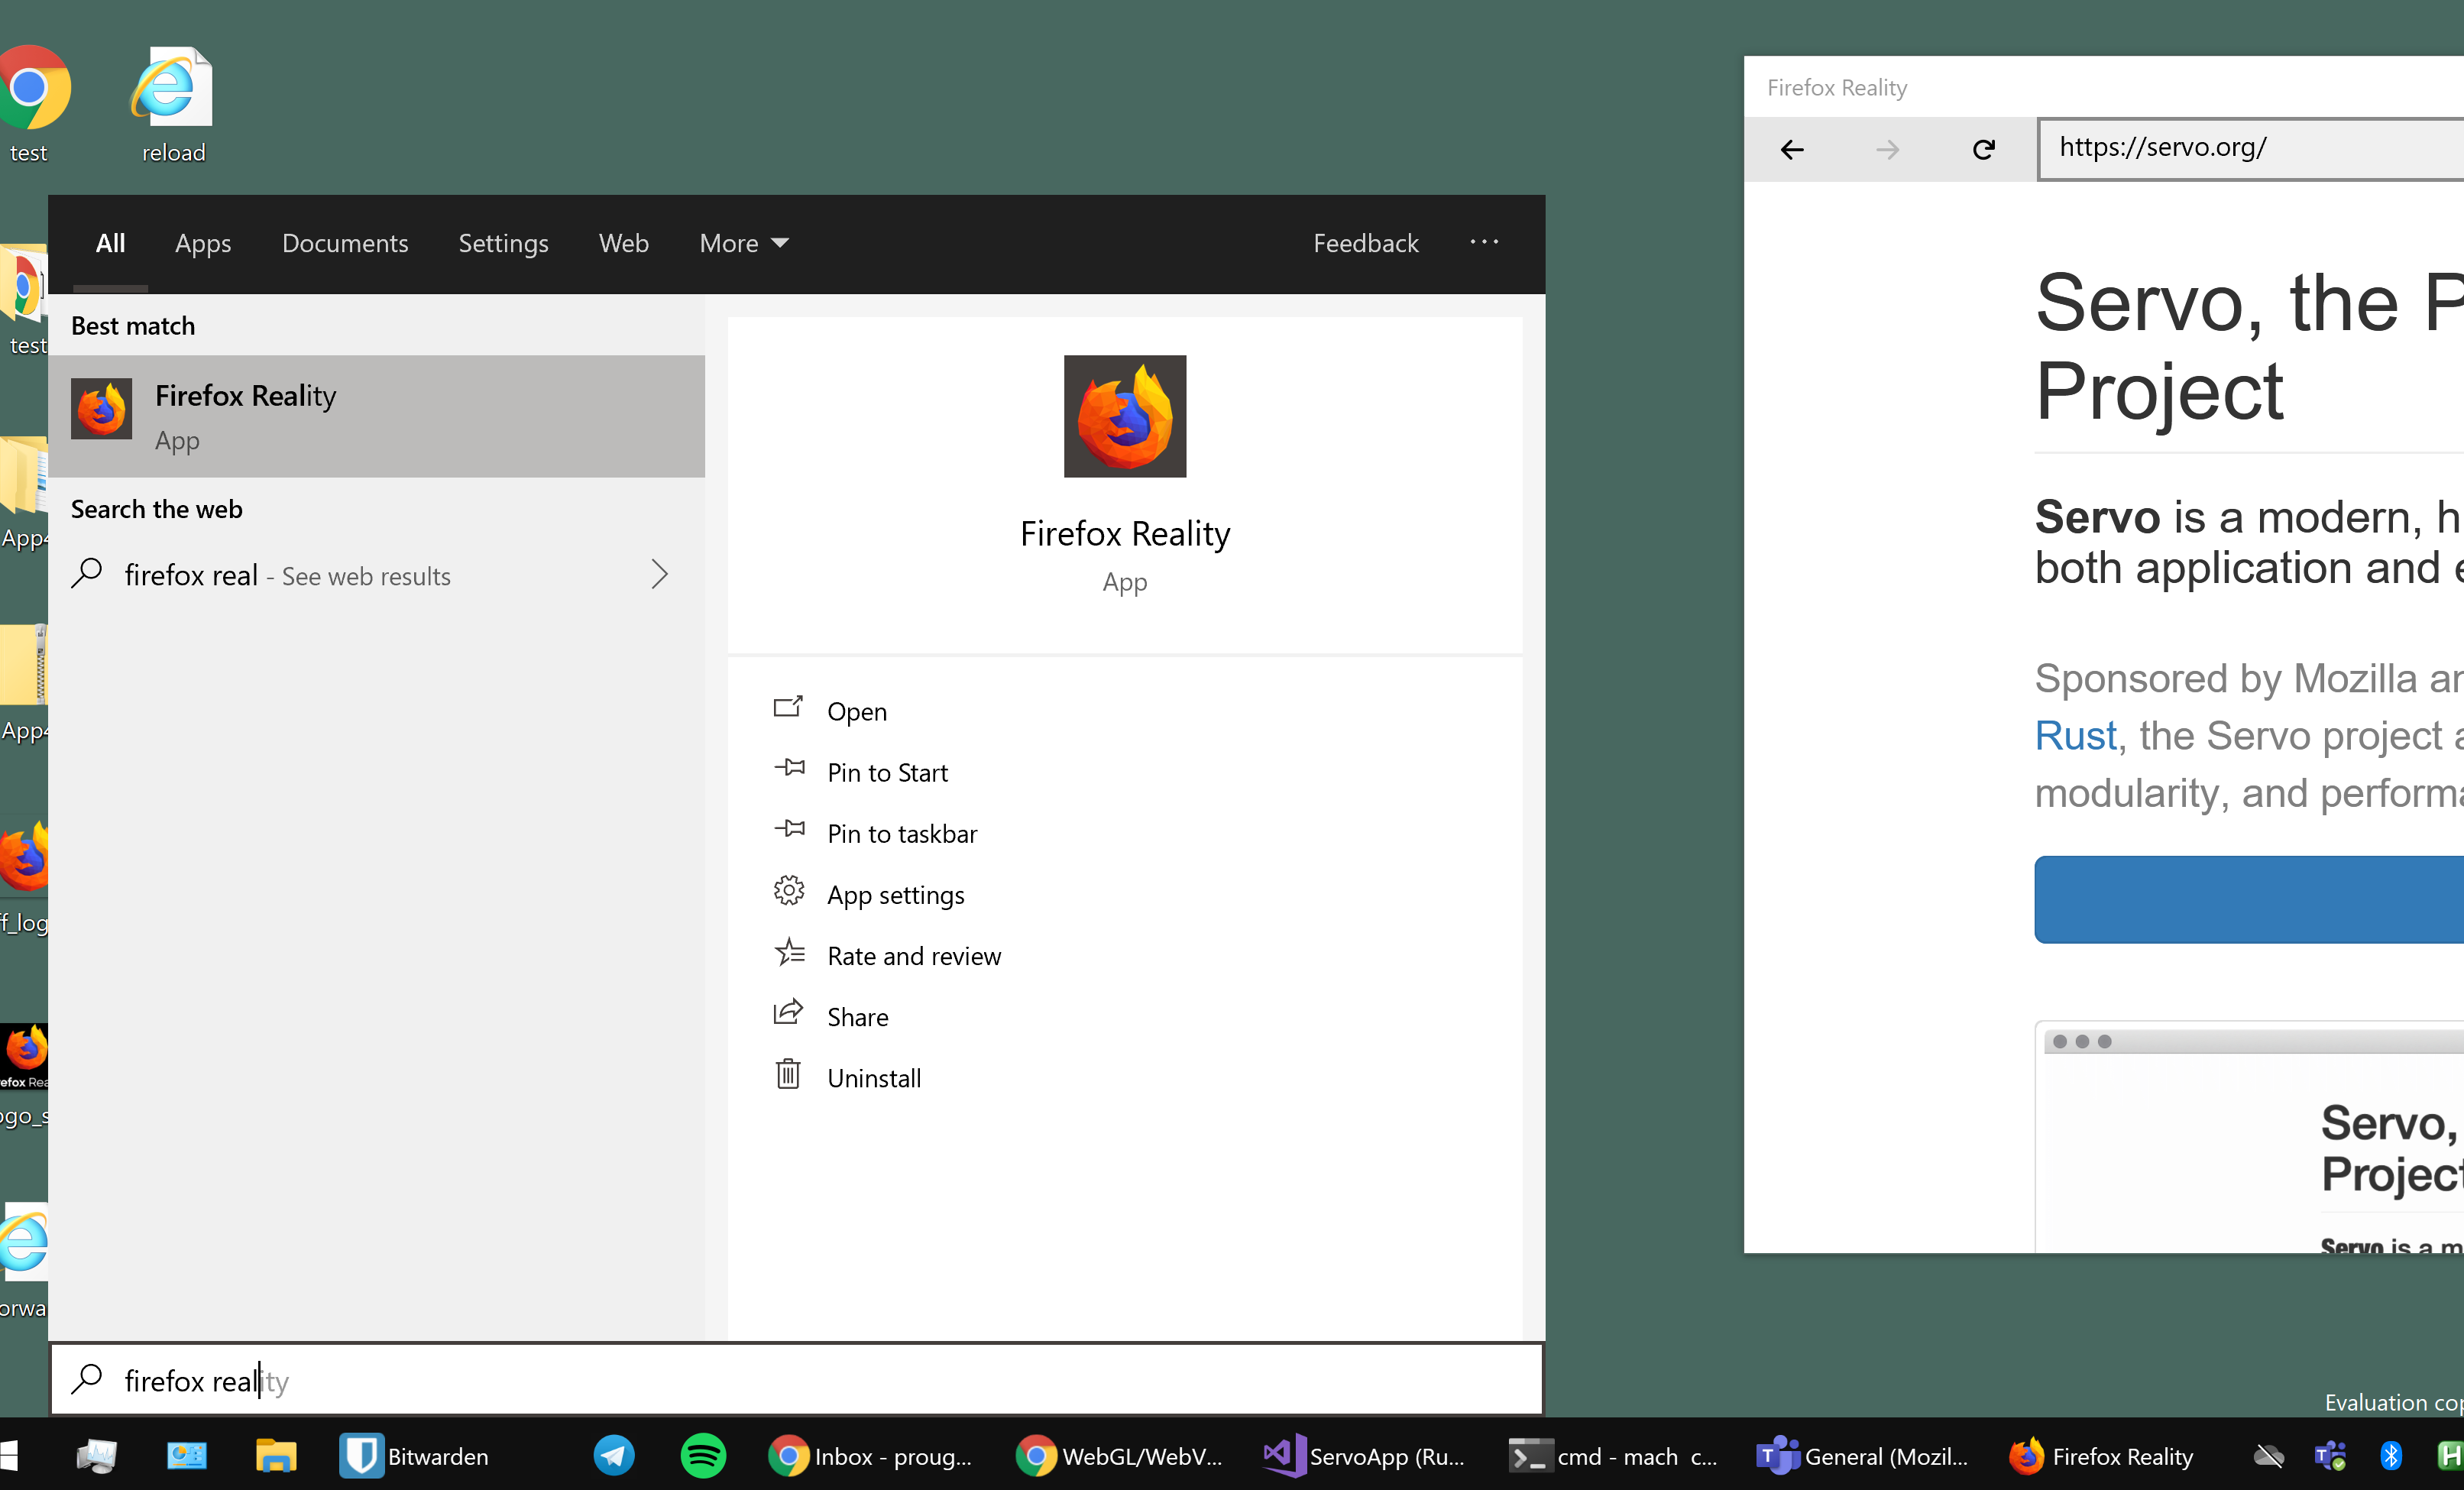Click the browser reload icon
The width and height of the screenshot is (2464, 1490).
(1984, 150)
